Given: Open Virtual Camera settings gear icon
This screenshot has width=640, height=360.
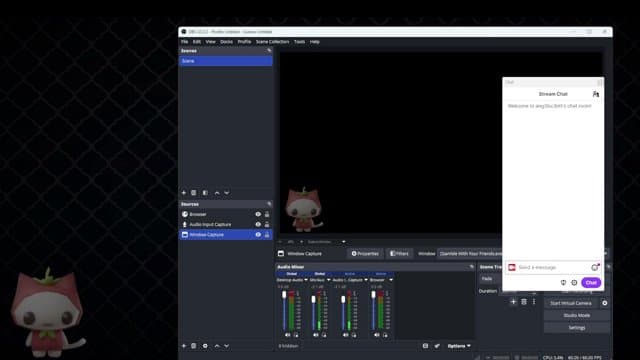Looking at the screenshot, I should [604, 303].
